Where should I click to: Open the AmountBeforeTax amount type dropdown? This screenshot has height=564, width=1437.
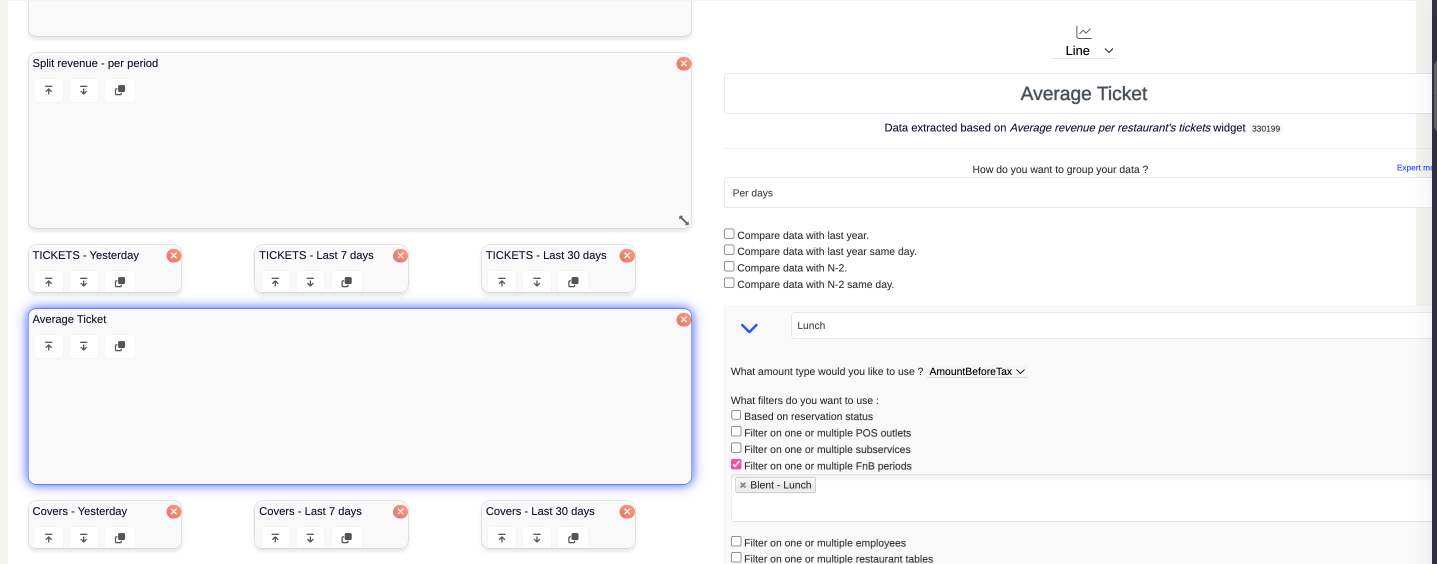pos(977,371)
